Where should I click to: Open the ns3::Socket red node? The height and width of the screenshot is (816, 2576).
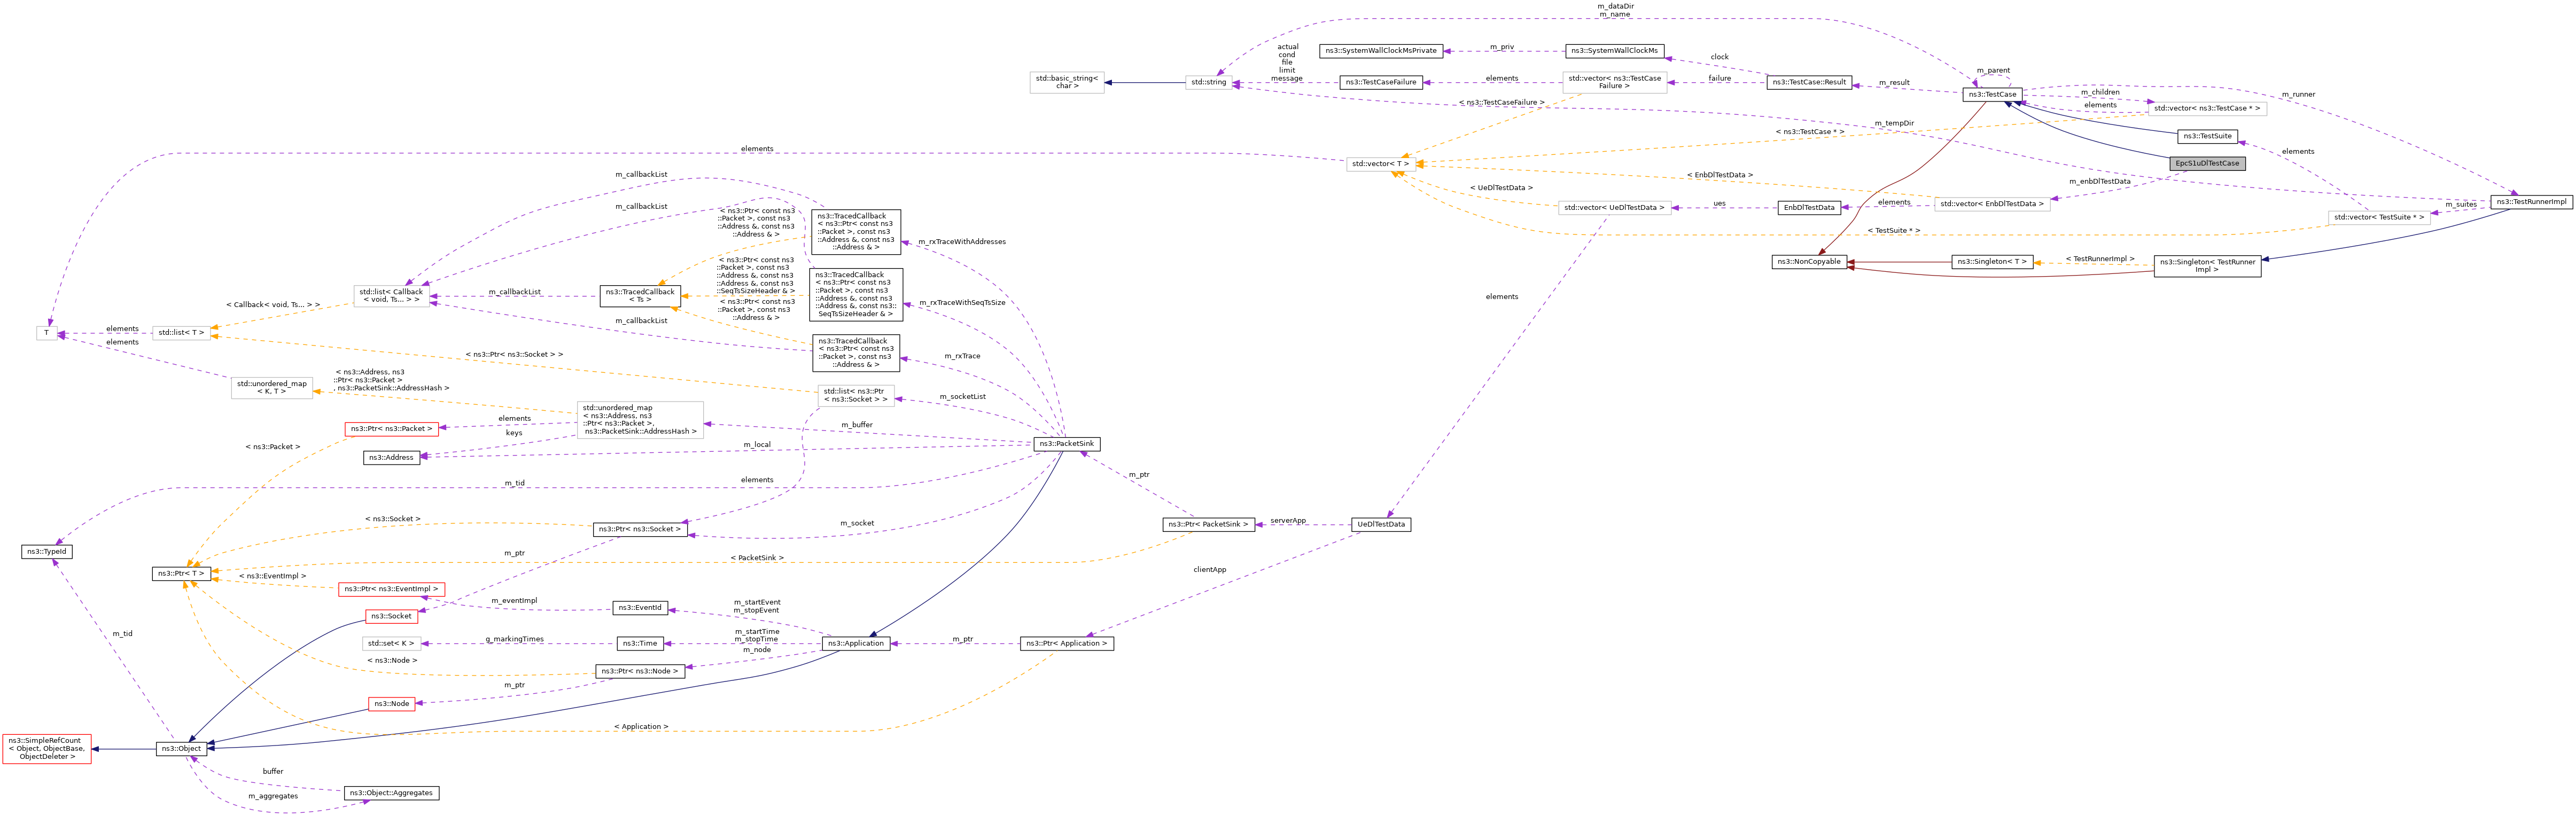tap(391, 616)
